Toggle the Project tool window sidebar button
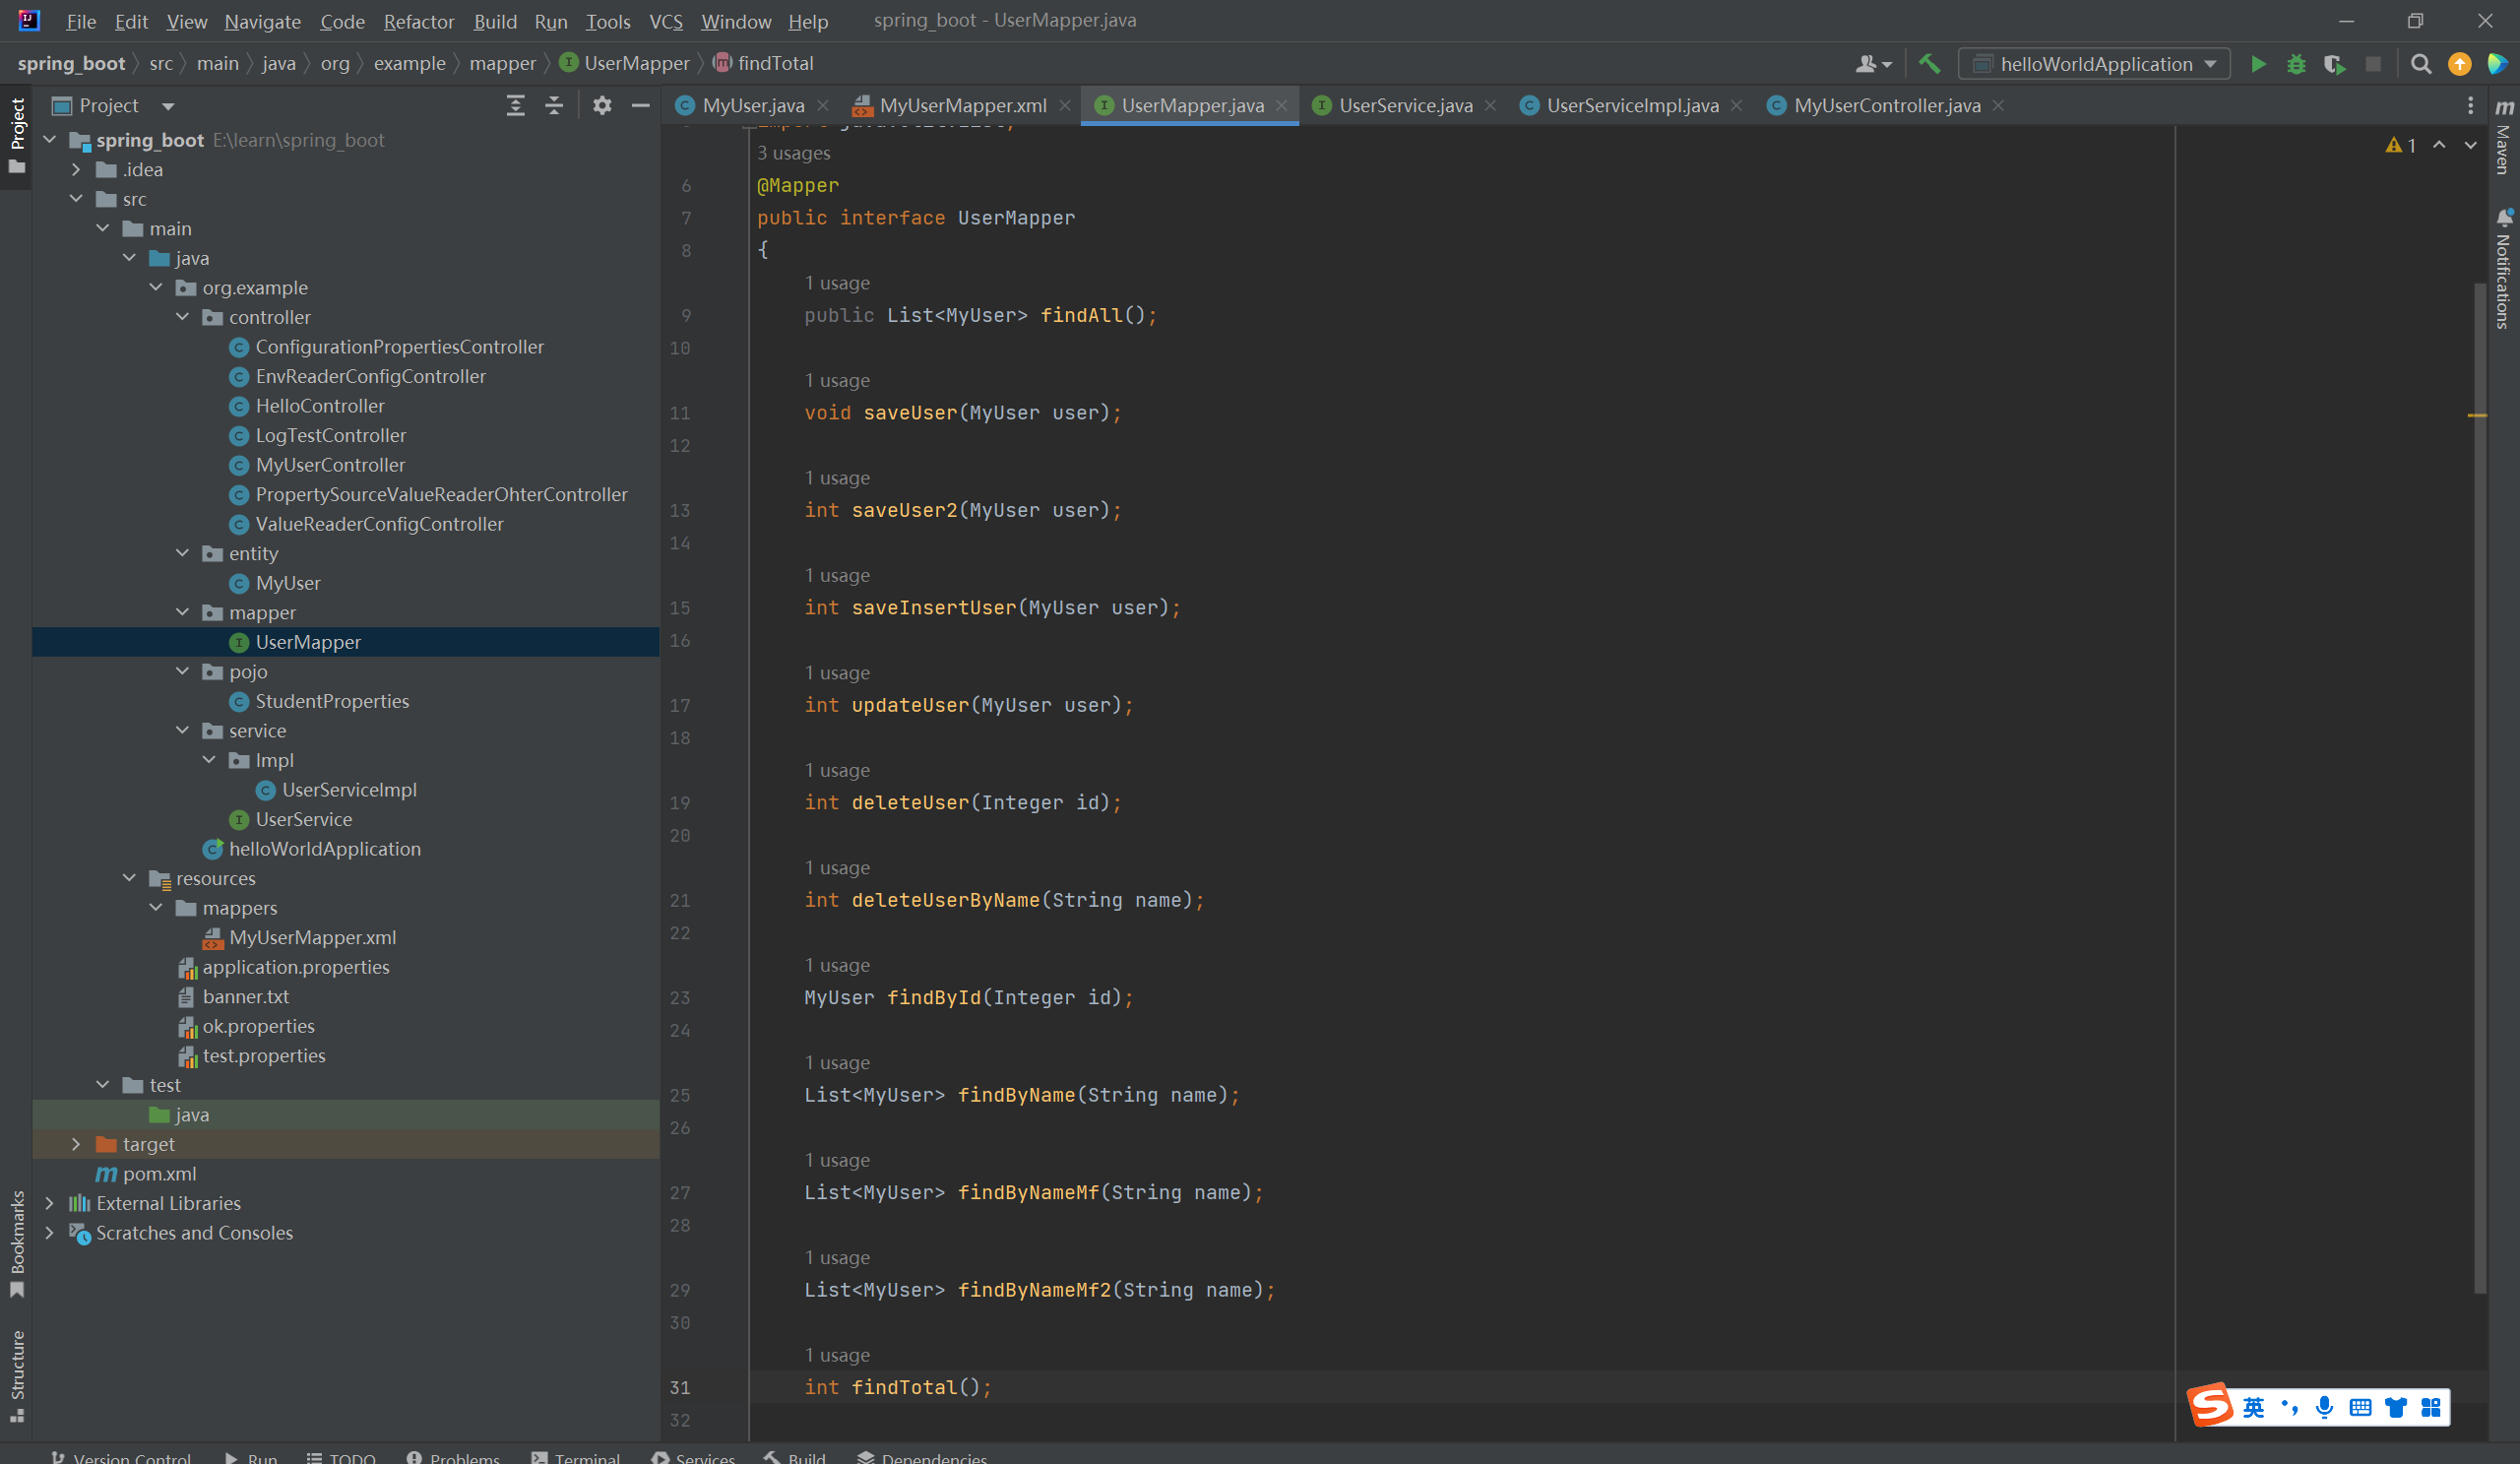This screenshot has width=2520, height=1464. tap(17, 133)
